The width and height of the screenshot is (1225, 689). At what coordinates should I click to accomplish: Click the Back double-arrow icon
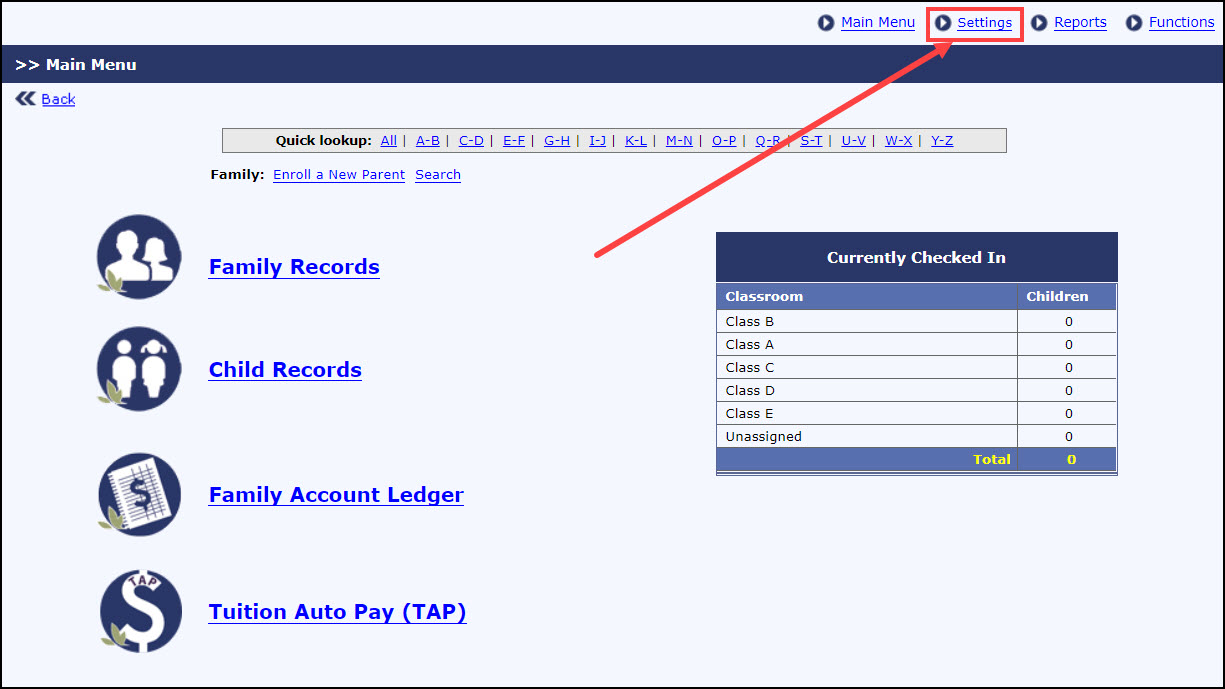pos(25,99)
